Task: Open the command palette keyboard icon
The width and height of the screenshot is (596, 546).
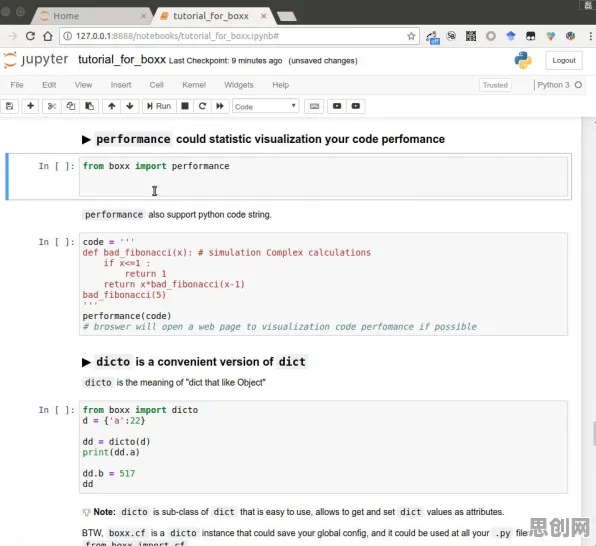Action: tap(314, 106)
